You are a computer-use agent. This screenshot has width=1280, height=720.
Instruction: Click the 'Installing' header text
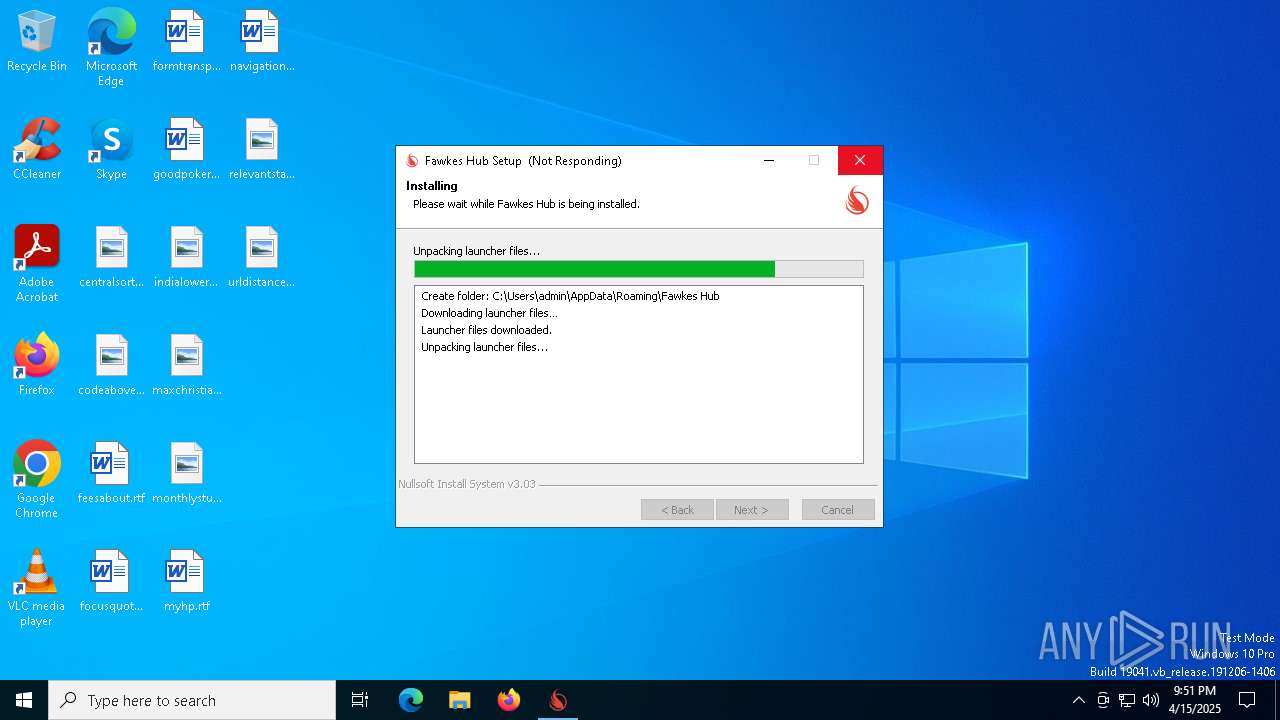coord(432,186)
